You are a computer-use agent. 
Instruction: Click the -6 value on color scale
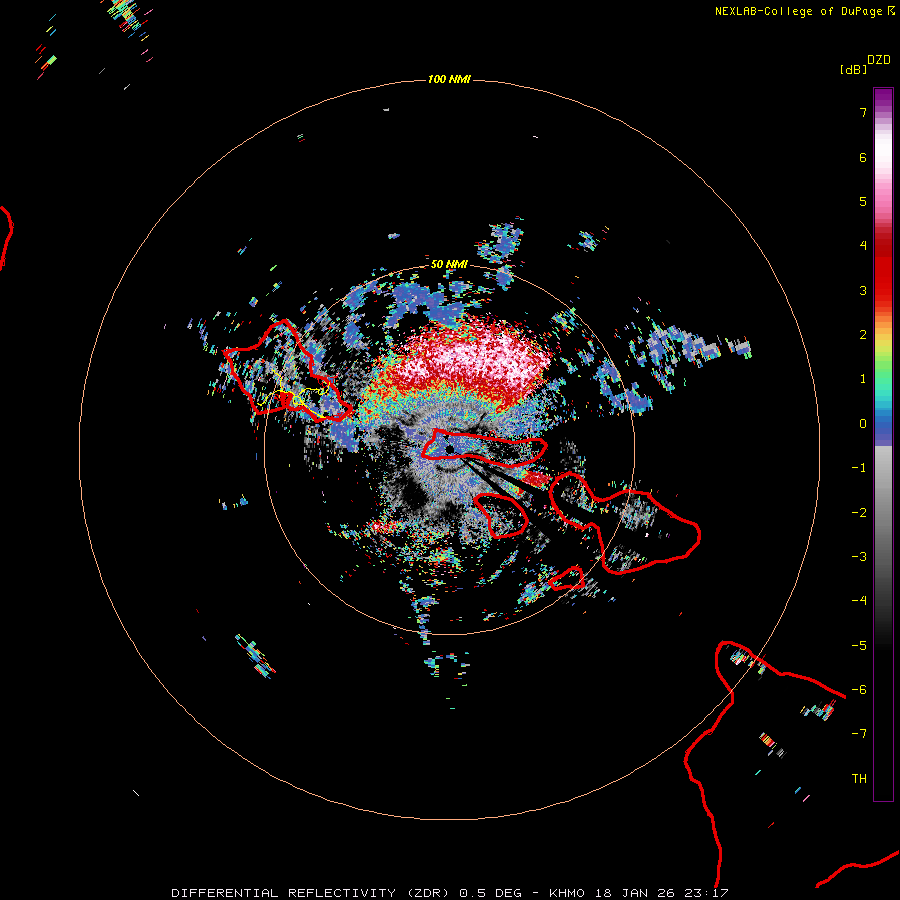(x=859, y=690)
